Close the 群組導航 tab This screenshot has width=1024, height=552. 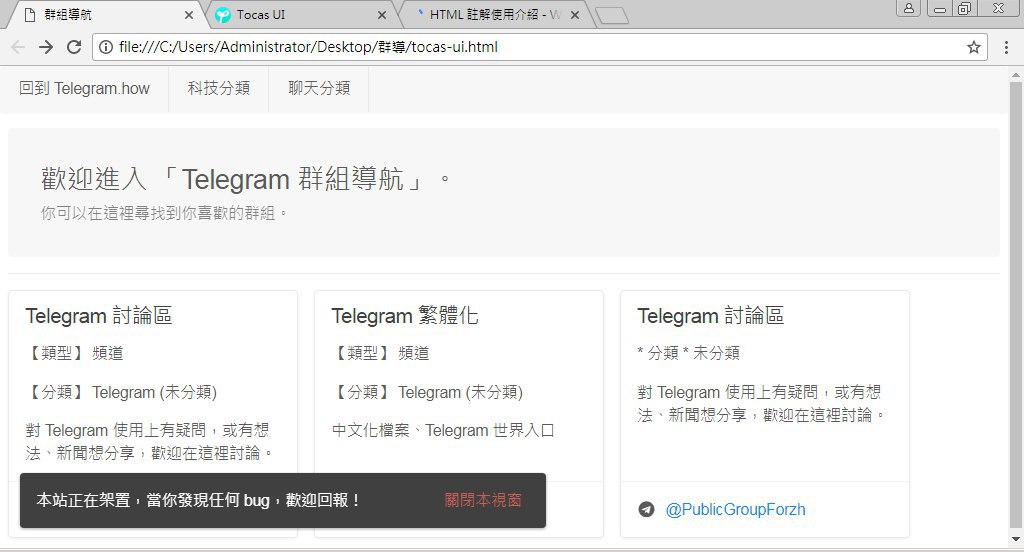tap(190, 15)
